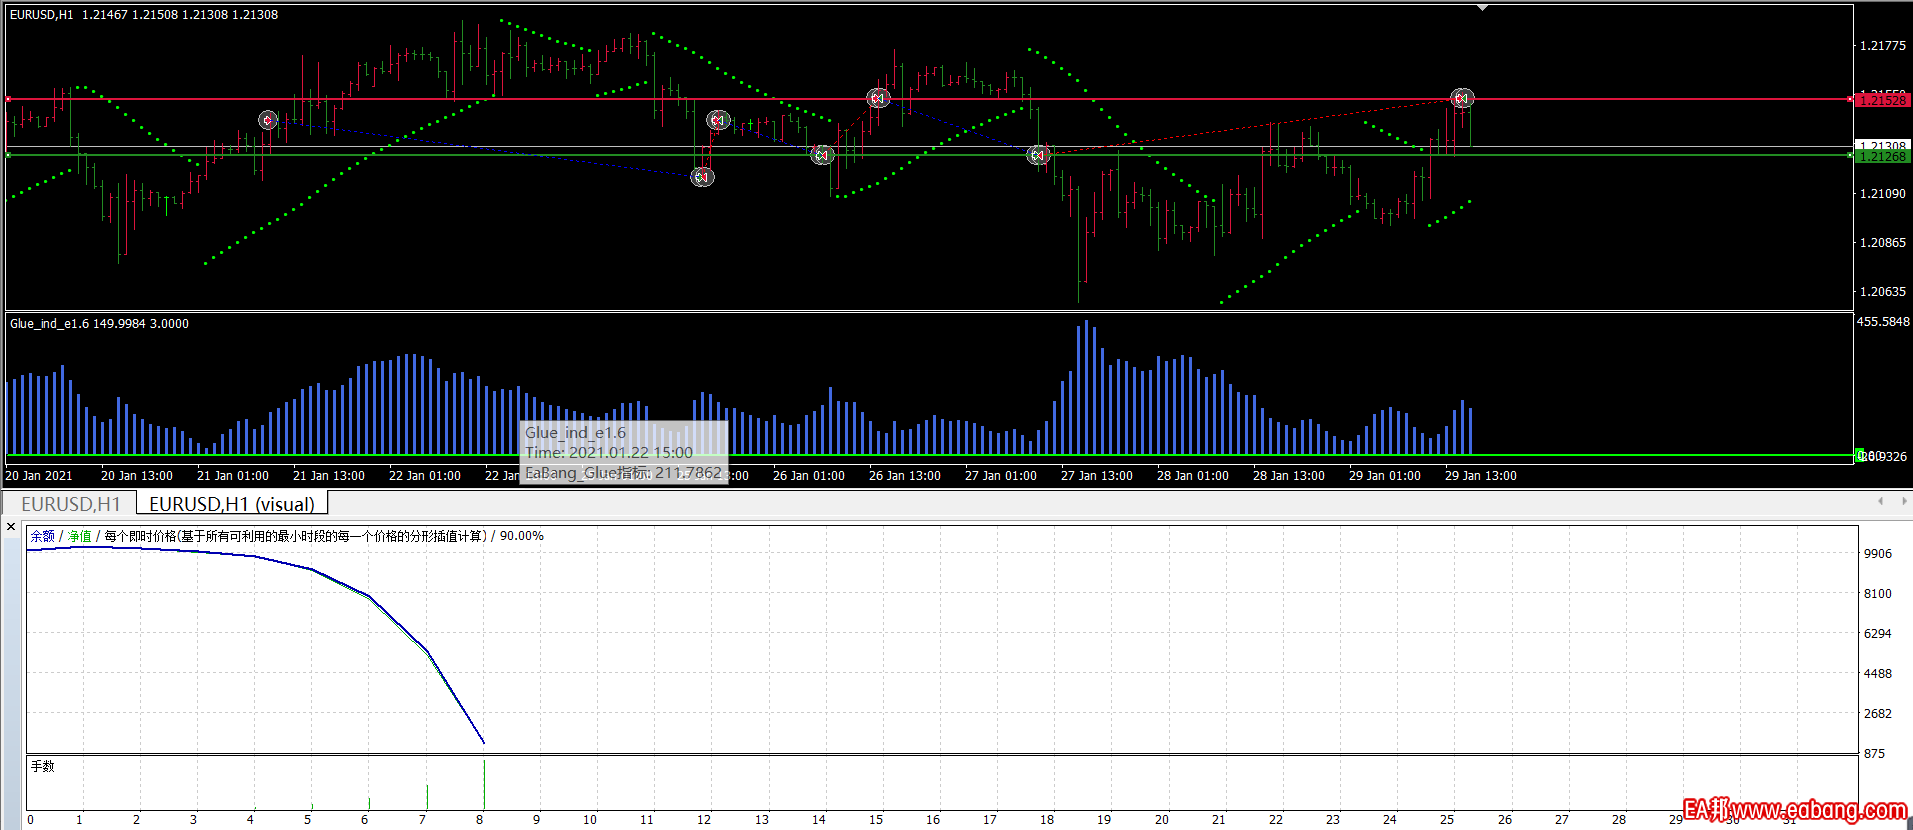
Task: Click the 9906 balance scale value
Action: [1878, 554]
